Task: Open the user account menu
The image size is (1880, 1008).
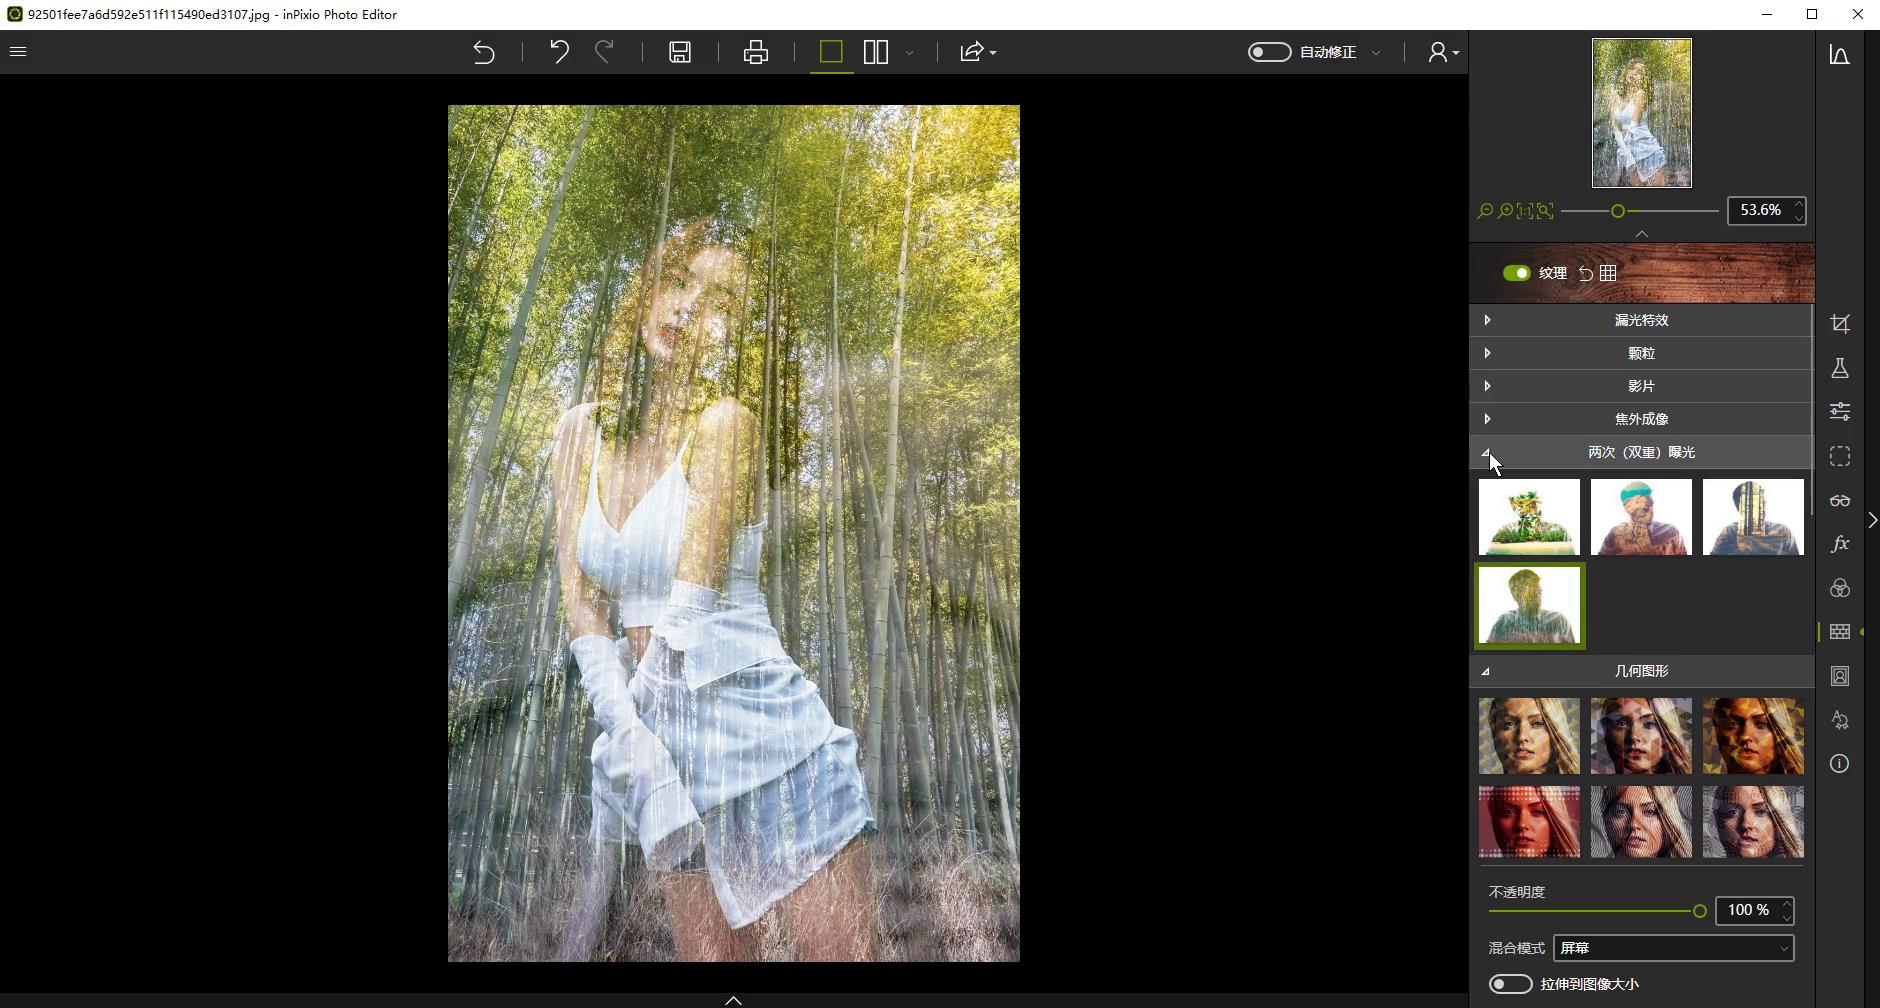Action: pos(1442,52)
